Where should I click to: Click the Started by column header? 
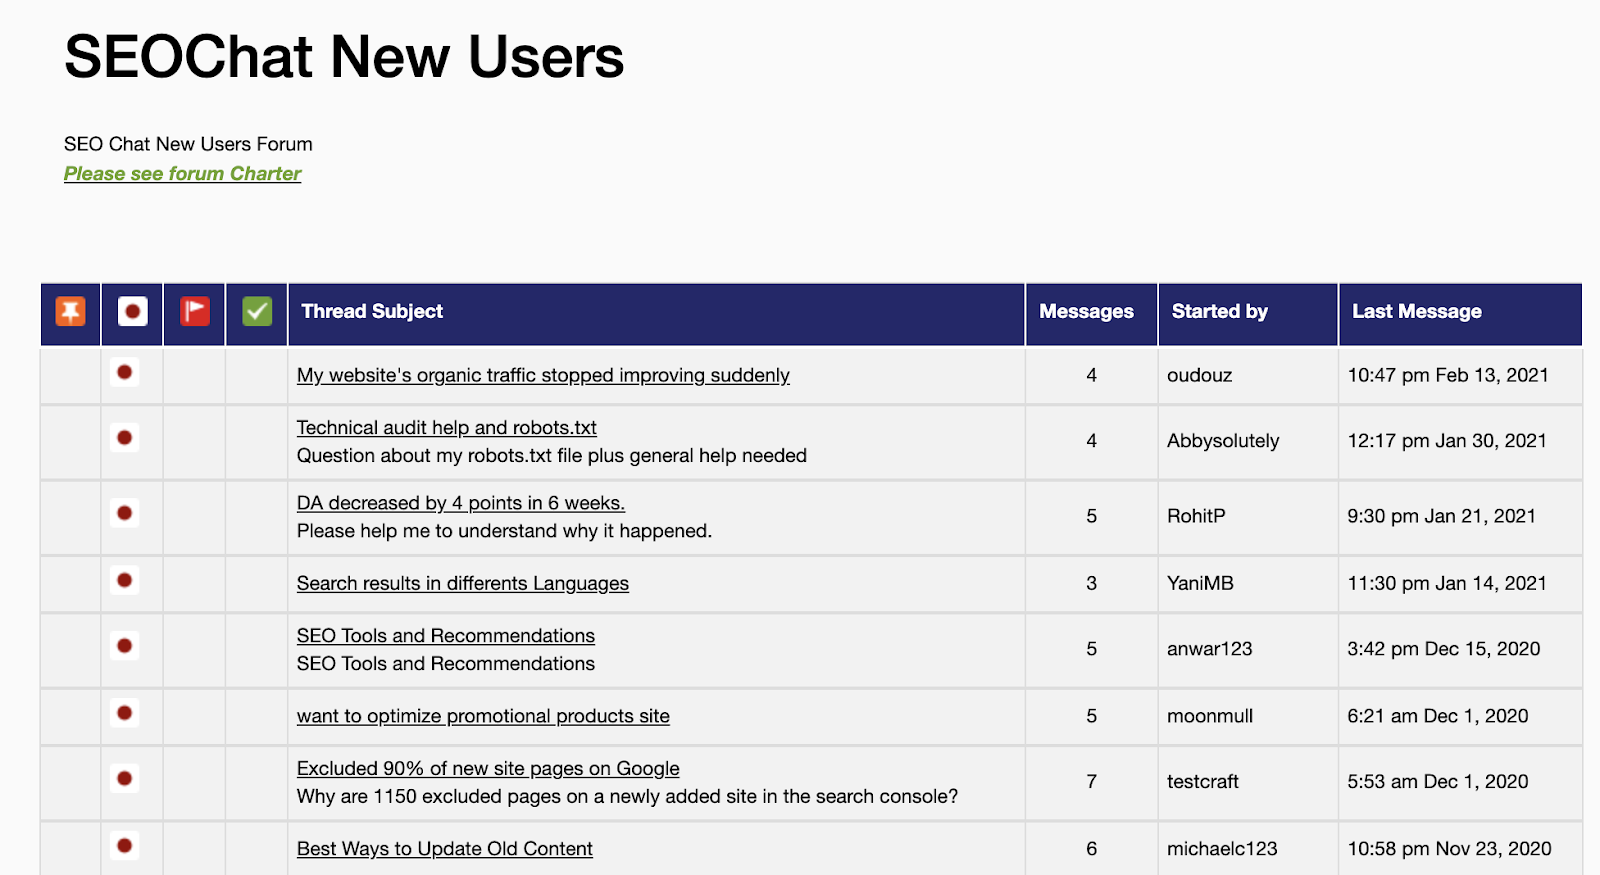click(1220, 312)
